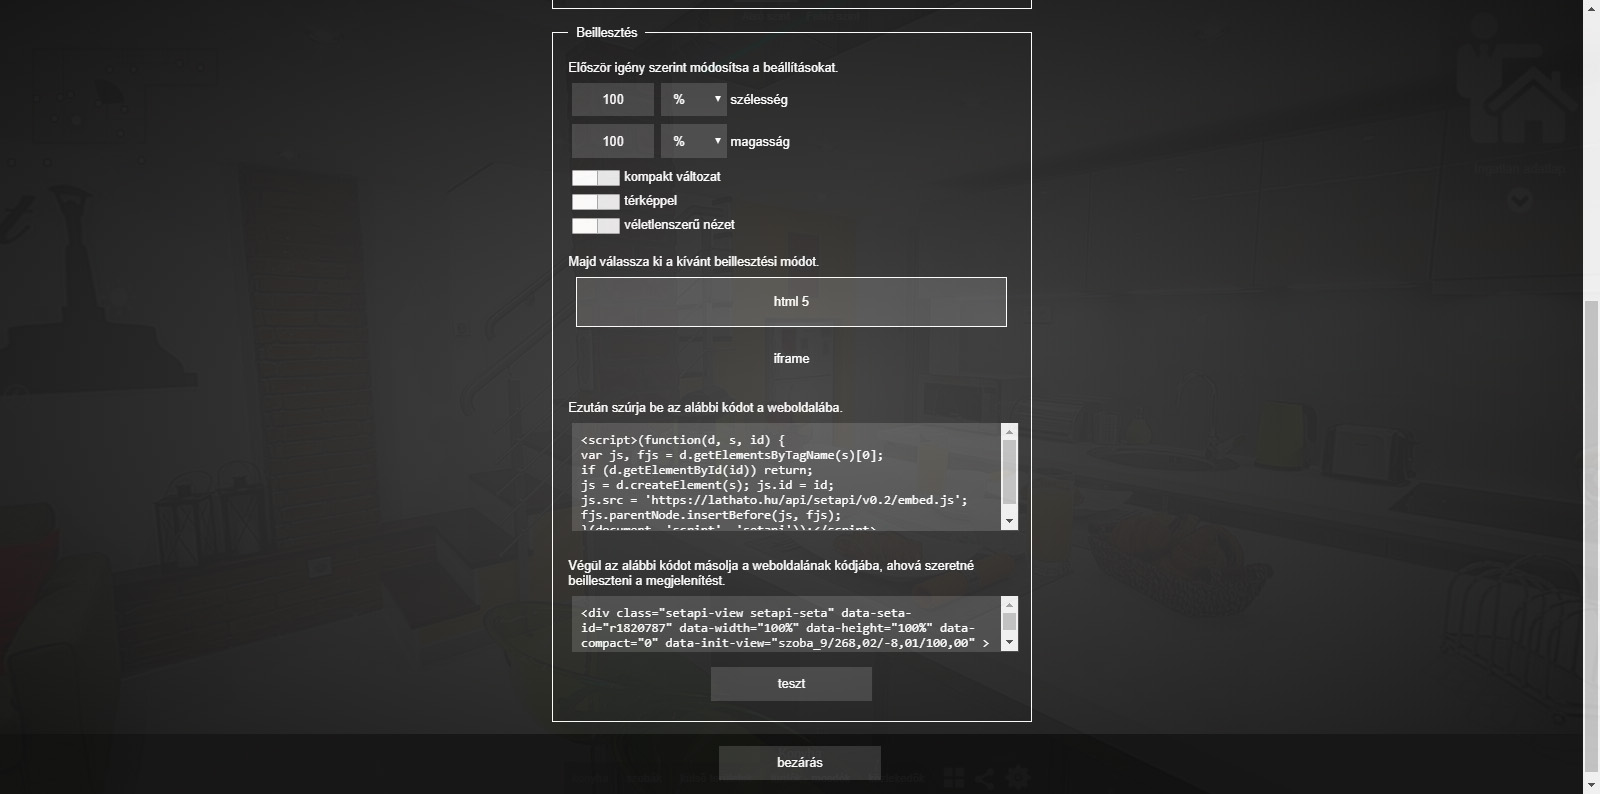Click the page scrollbar down arrow

click(x=1592, y=786)
